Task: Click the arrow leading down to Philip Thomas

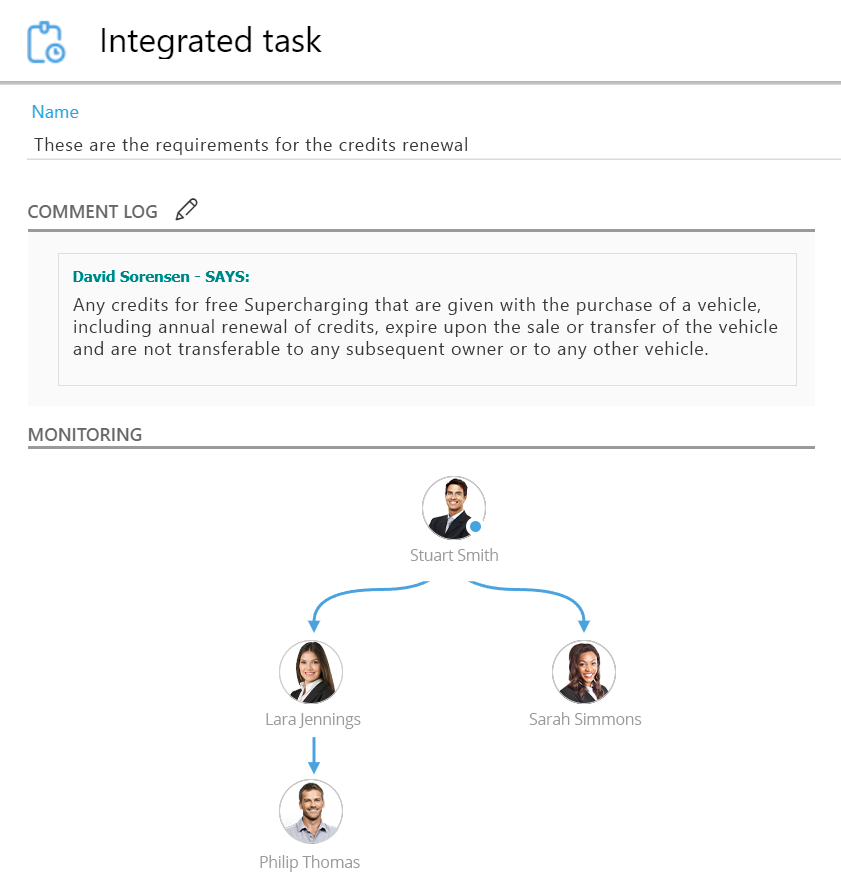Action: tap(314, 755)
